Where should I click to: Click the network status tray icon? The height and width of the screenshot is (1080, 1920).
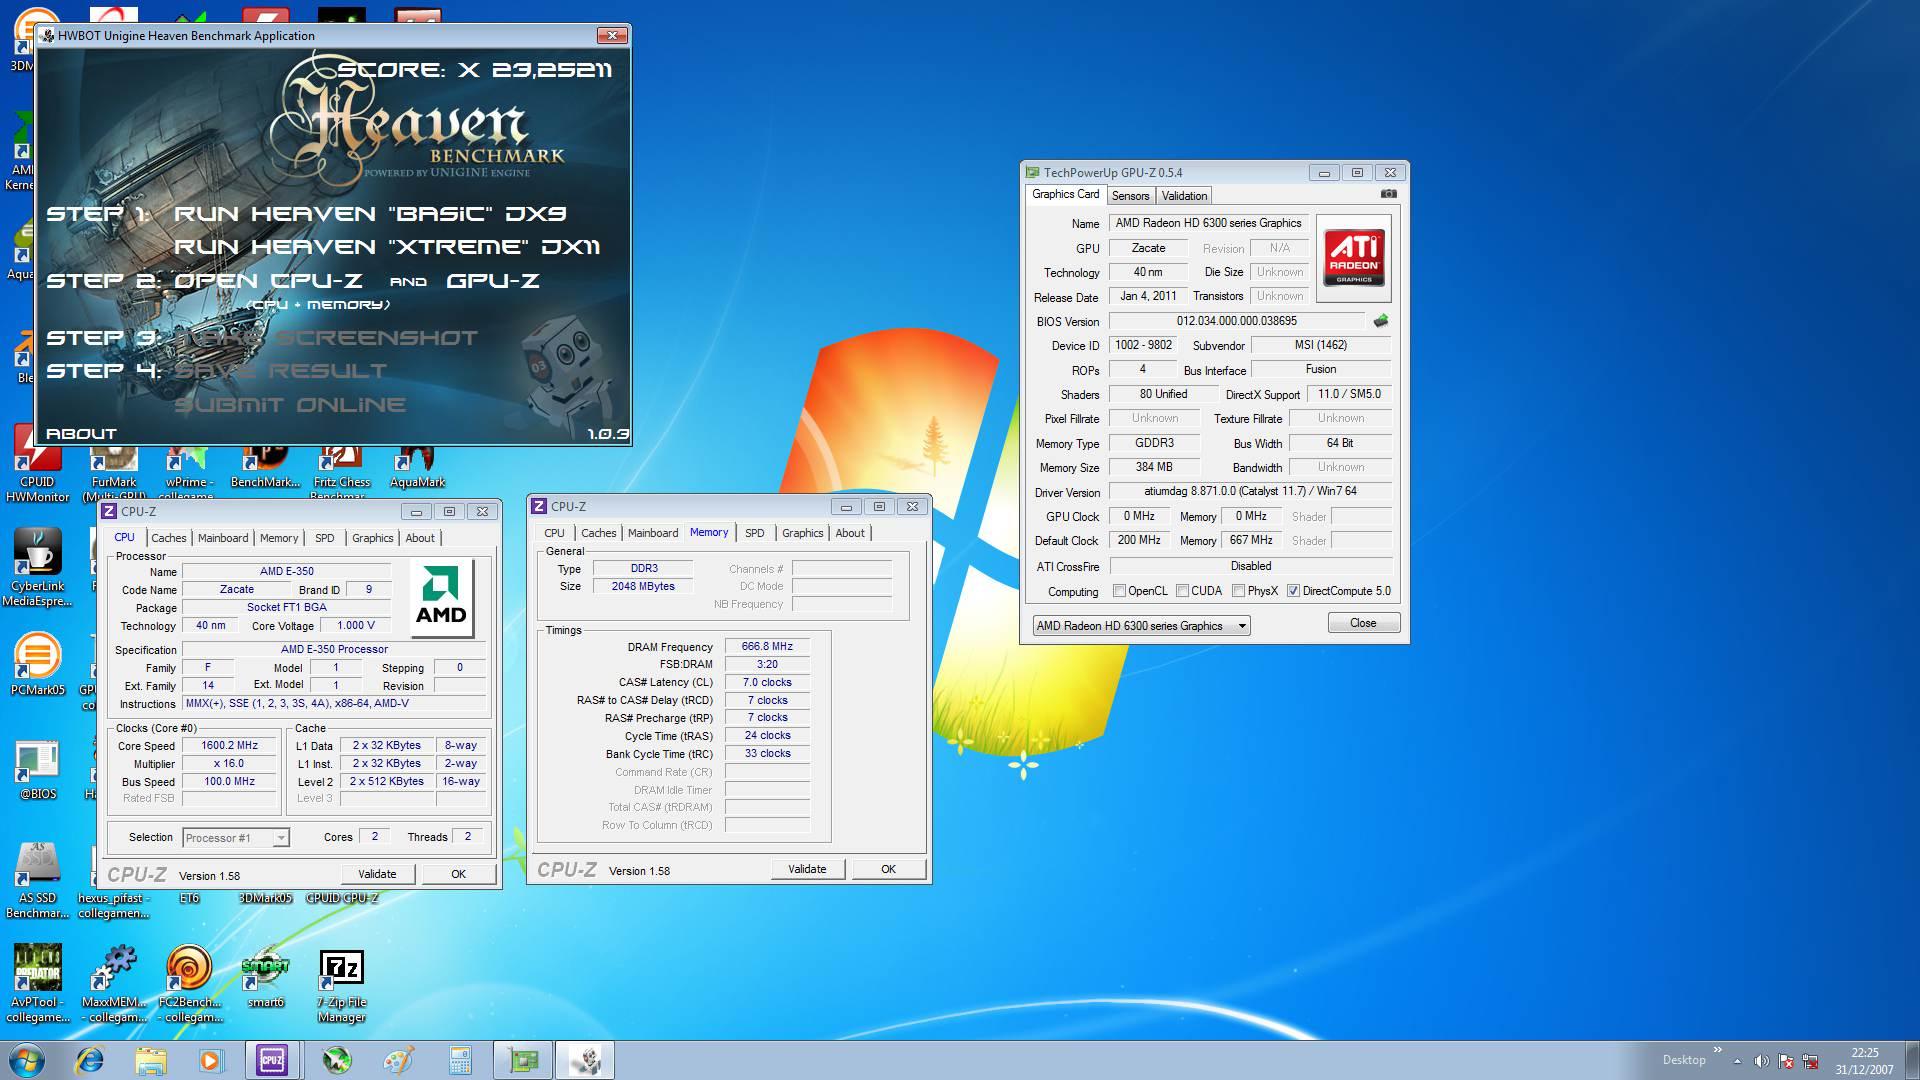coord(1810,1061)
